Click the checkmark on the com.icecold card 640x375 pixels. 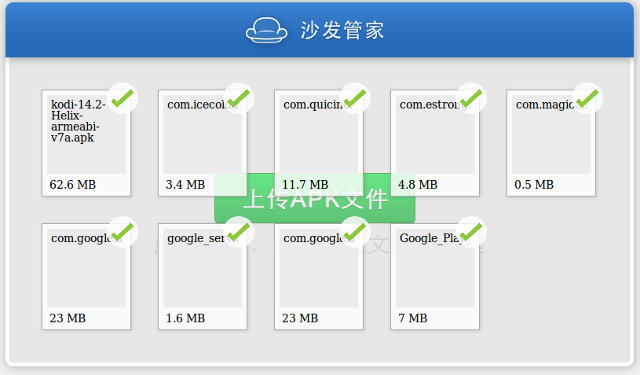click(x=239, y=98)
